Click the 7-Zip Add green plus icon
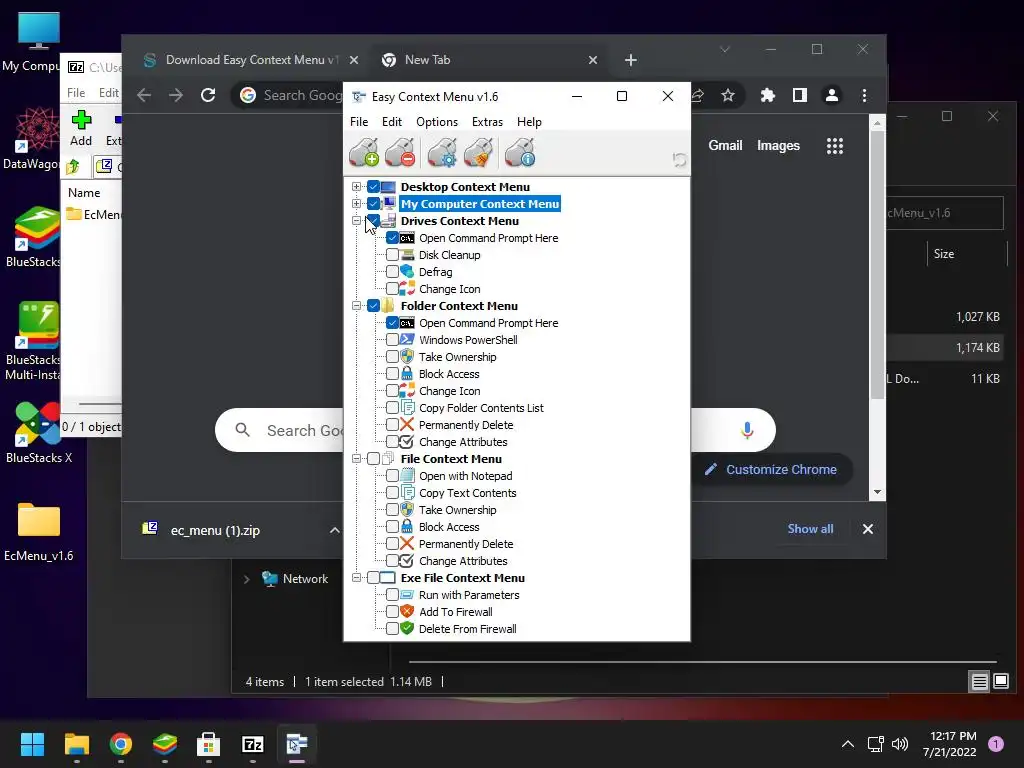This screenshot has width=1024, height=768. click(x=81, y=120)
